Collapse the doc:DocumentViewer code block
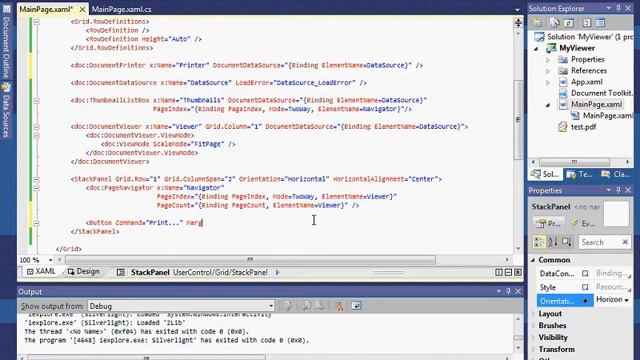The height and width of the screenshot is (360, 640). (36, 127)
